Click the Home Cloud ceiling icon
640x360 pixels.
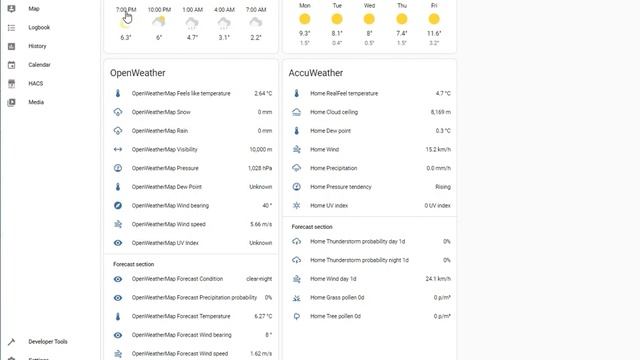(x=297, y=112)
